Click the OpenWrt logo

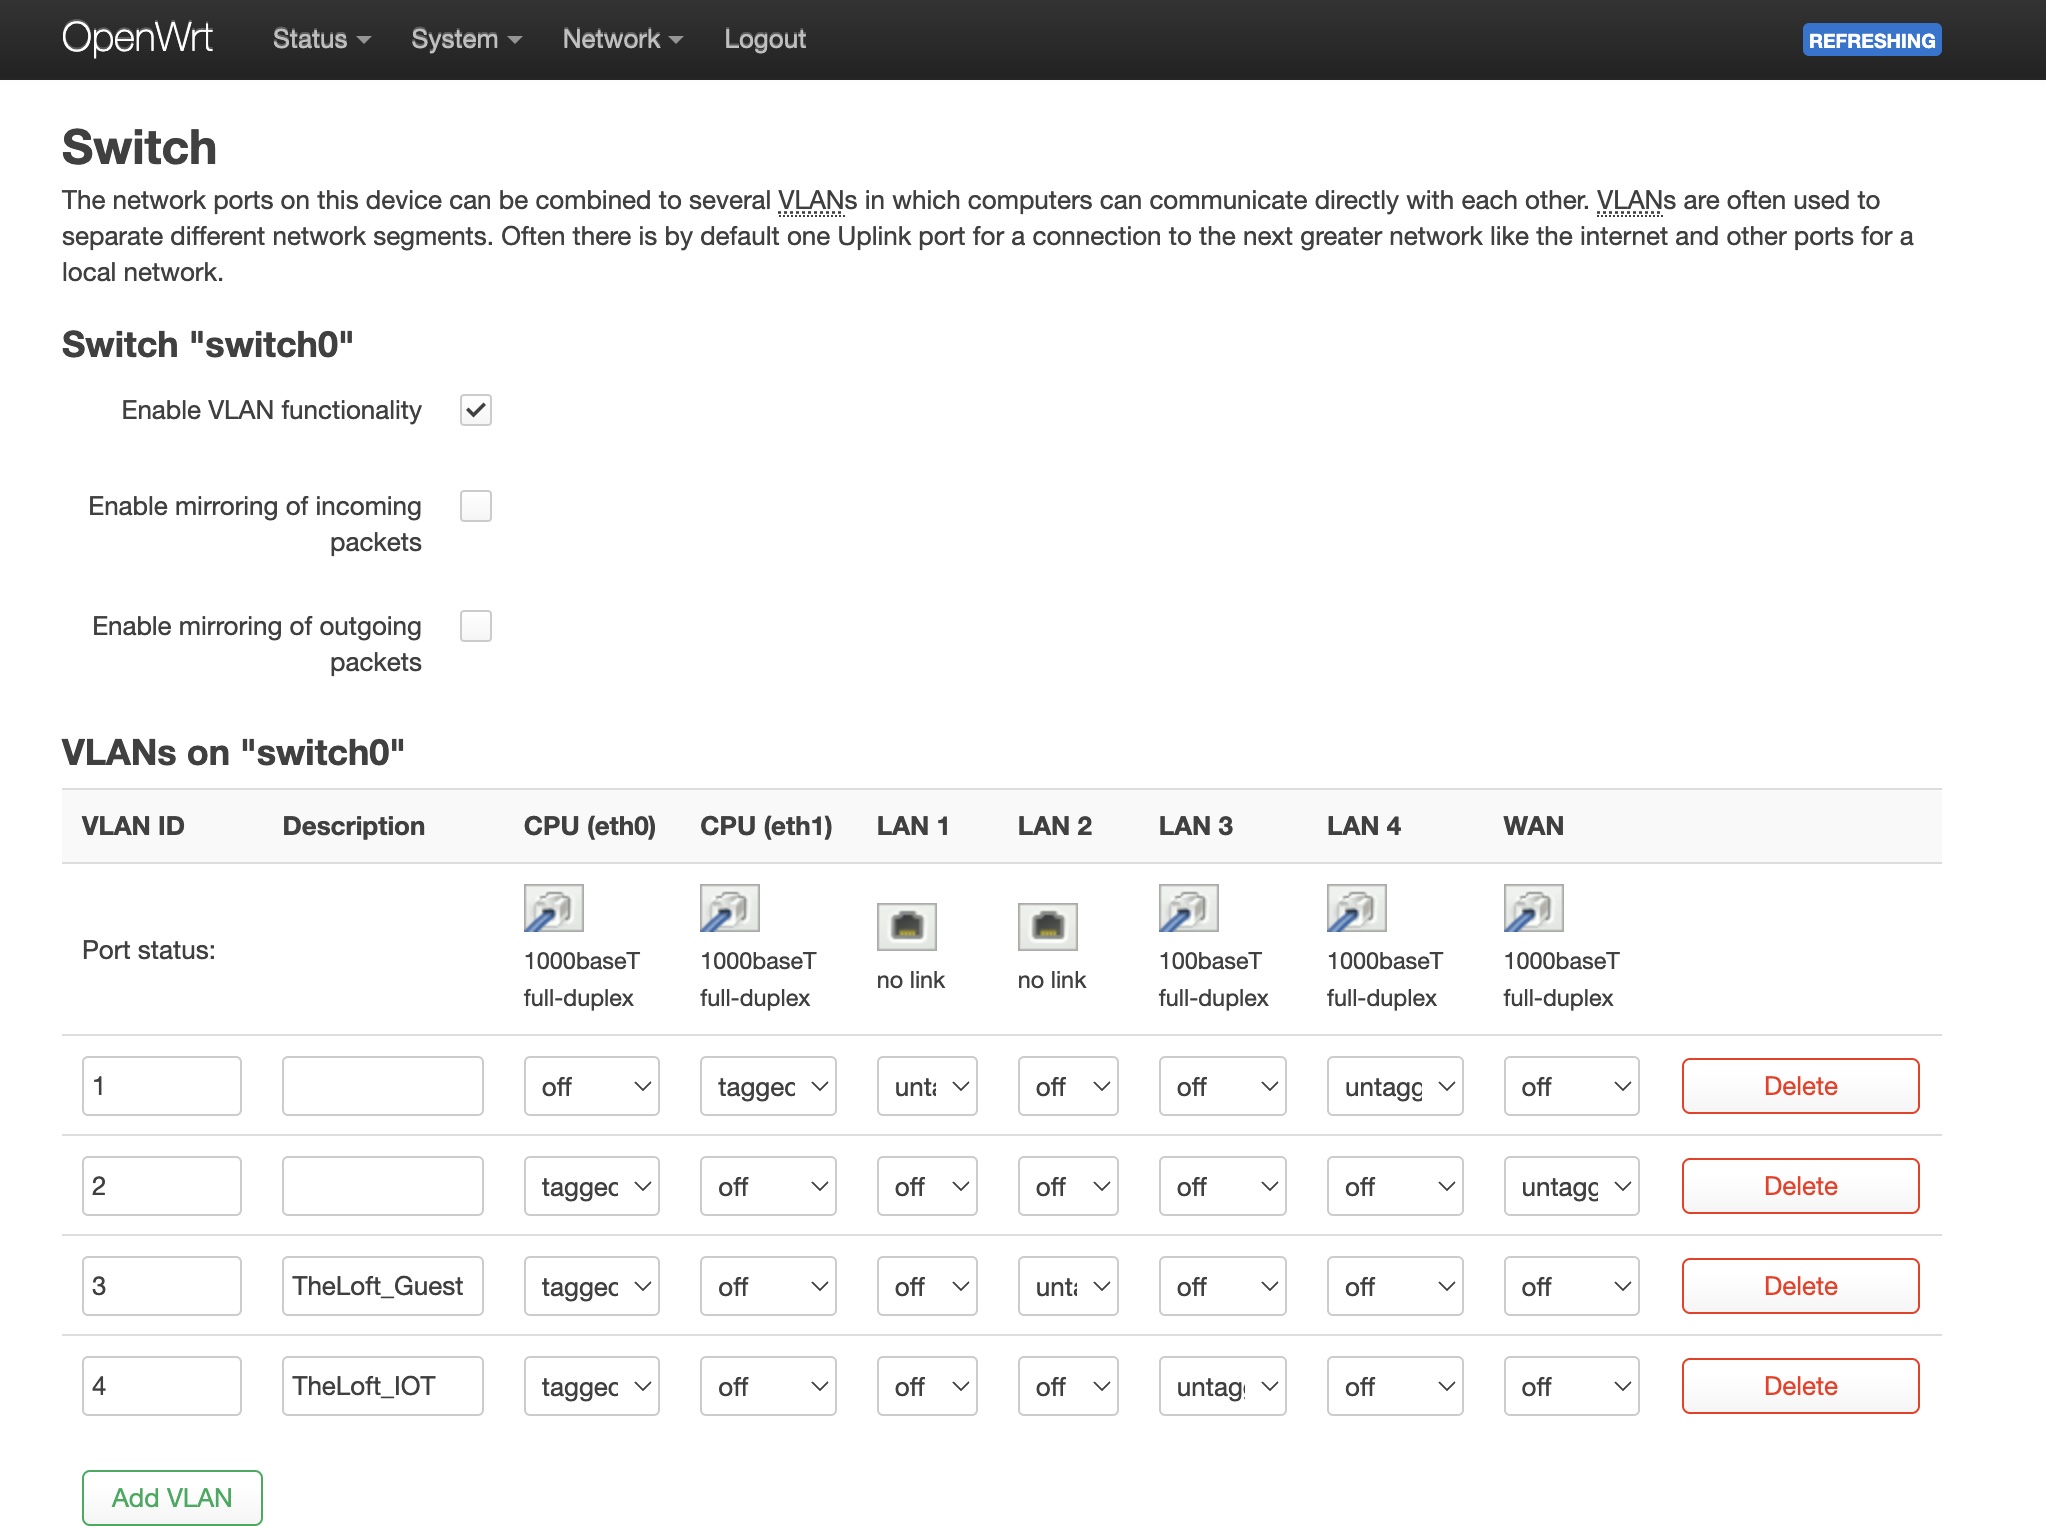(x=137, y=38)
